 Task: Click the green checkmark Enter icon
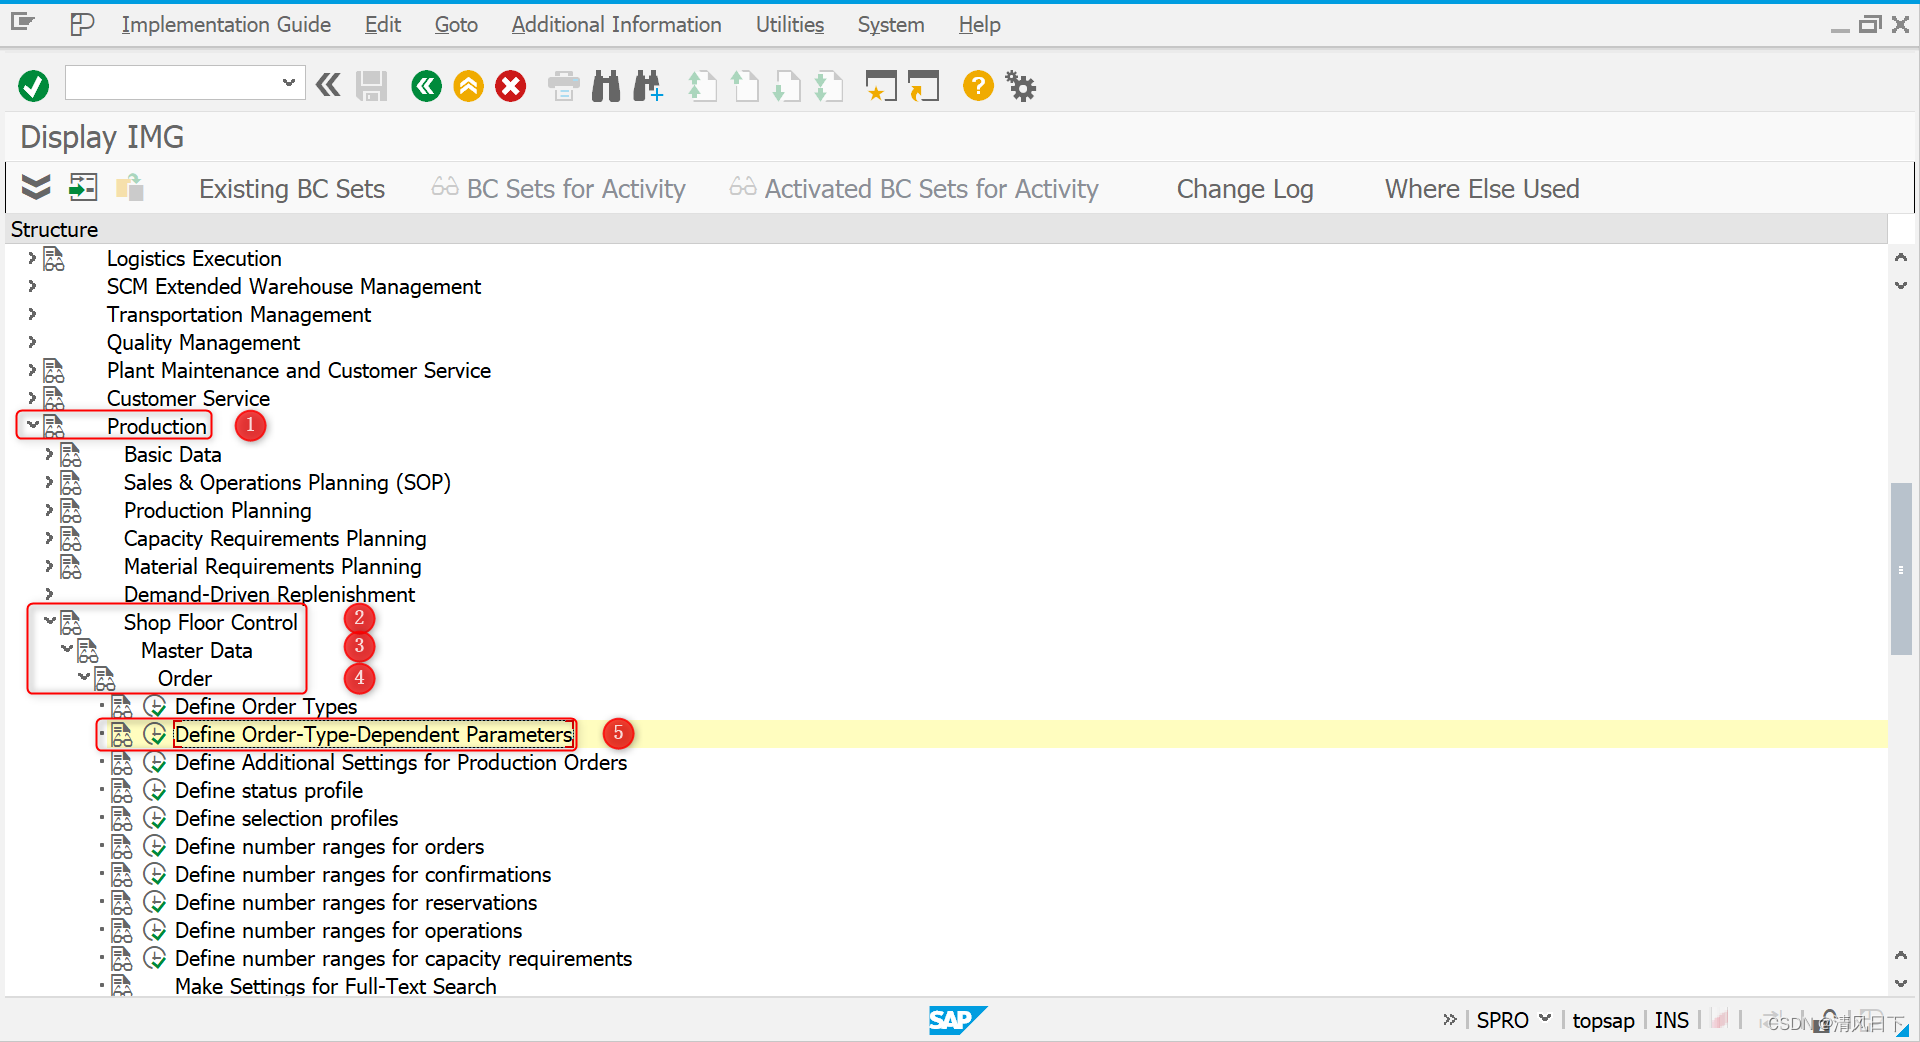pos(33,86)
